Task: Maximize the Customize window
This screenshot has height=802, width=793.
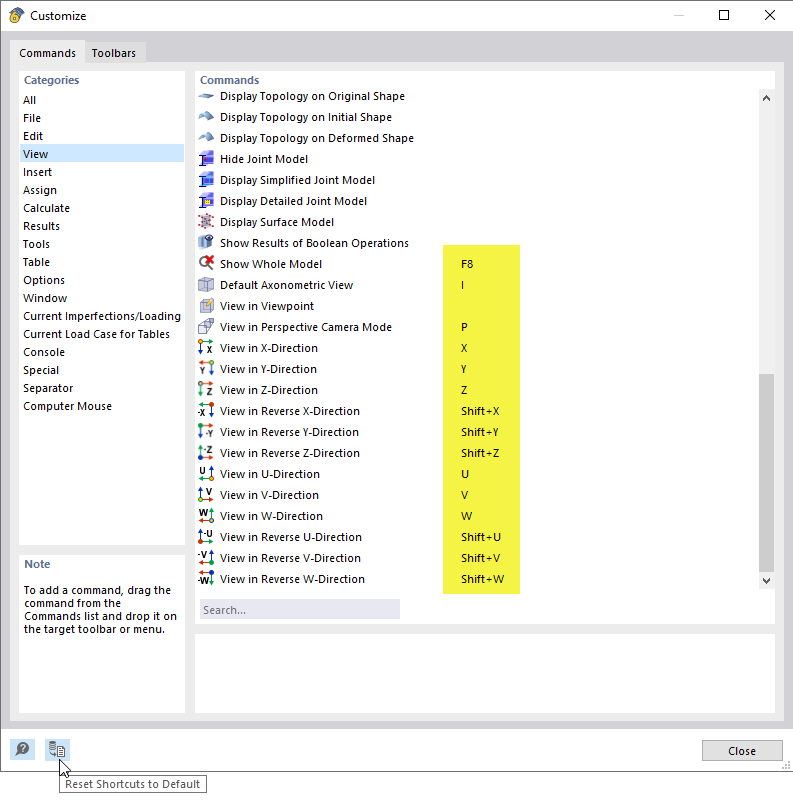Action: click(724, 15)
